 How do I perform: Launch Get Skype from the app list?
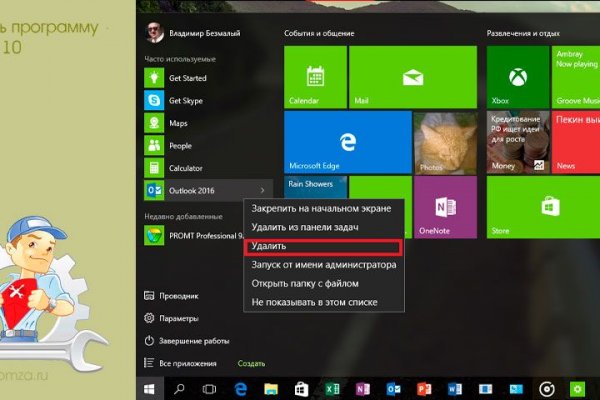(x=187, y=101)
